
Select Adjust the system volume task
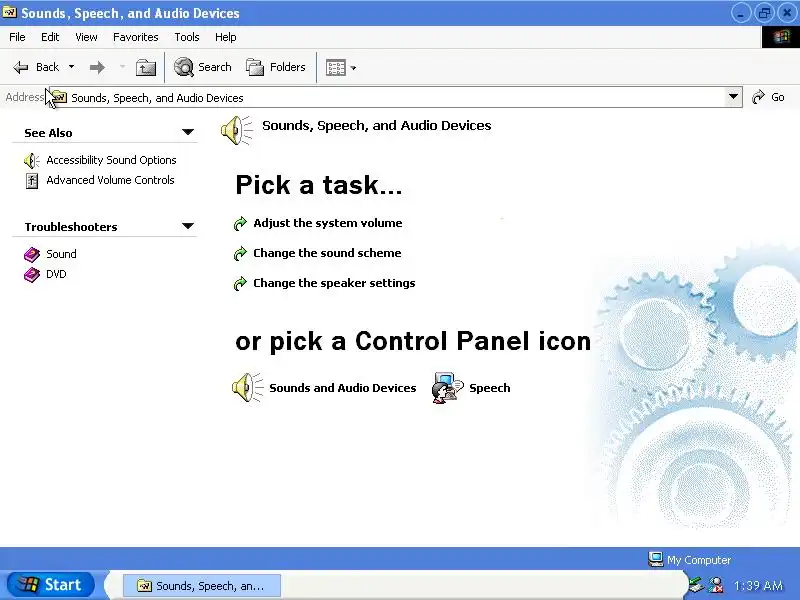coord(328,223)
